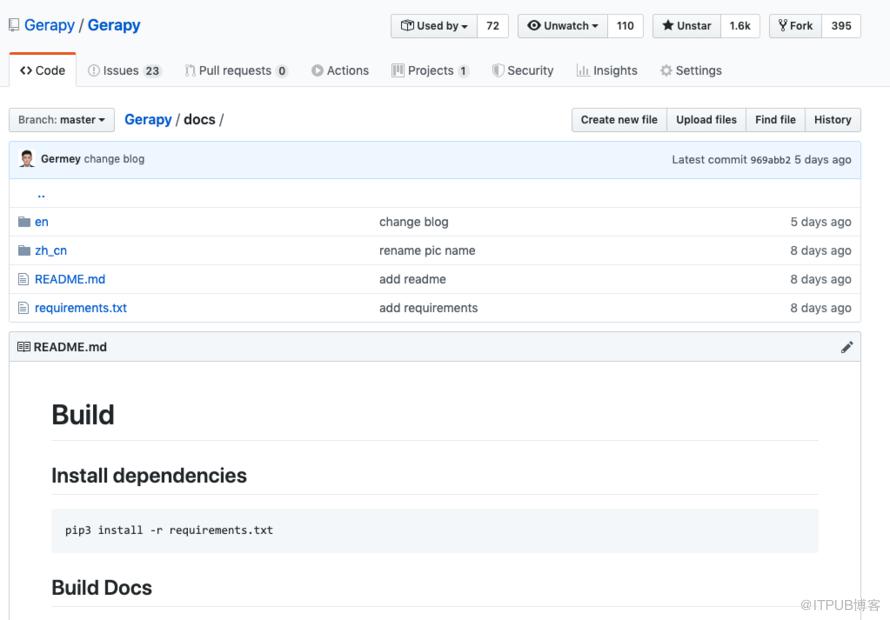The image size is (890, 620).
Task: Click the file icon next to README.md row
Action: pyautogui.click(x=23, y=279)
